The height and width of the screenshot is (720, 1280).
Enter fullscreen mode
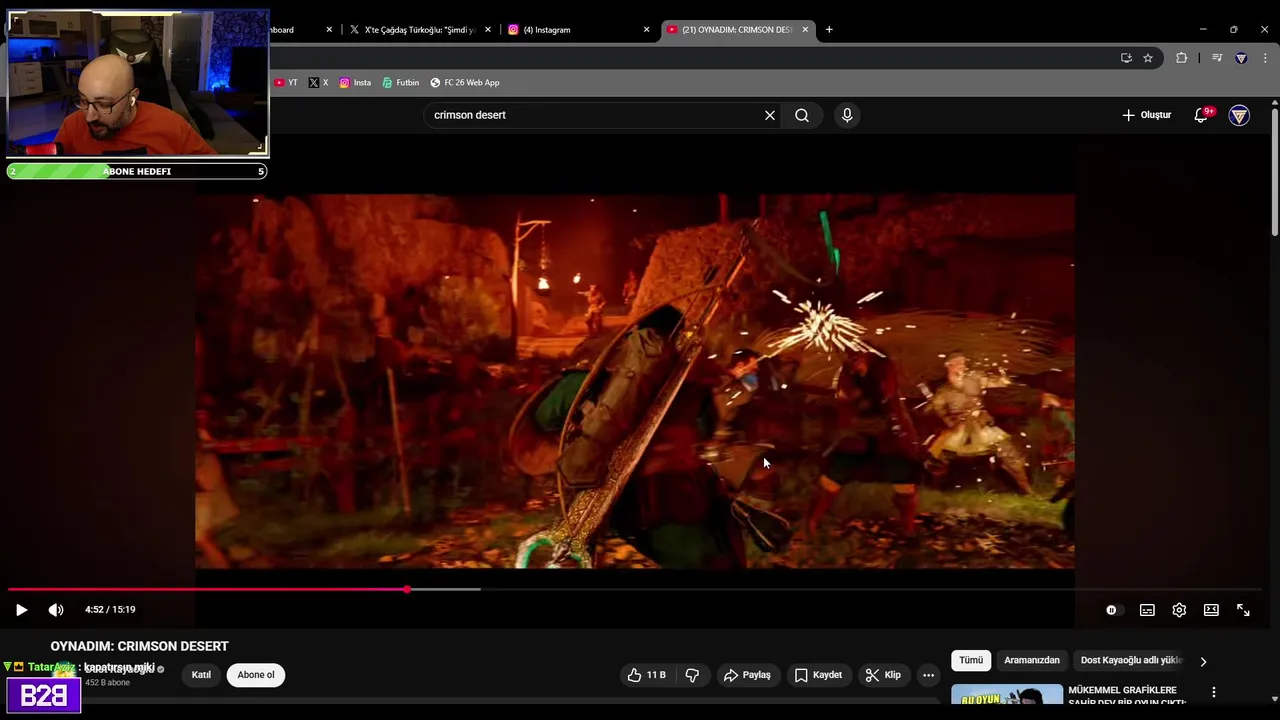1243,610
